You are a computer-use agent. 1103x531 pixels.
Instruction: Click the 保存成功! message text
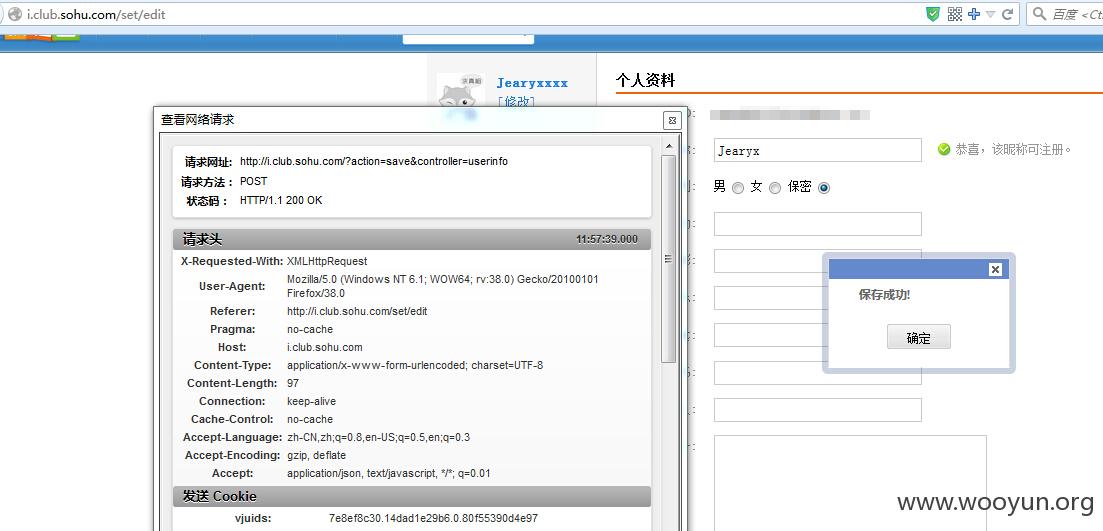click(884, 295)
